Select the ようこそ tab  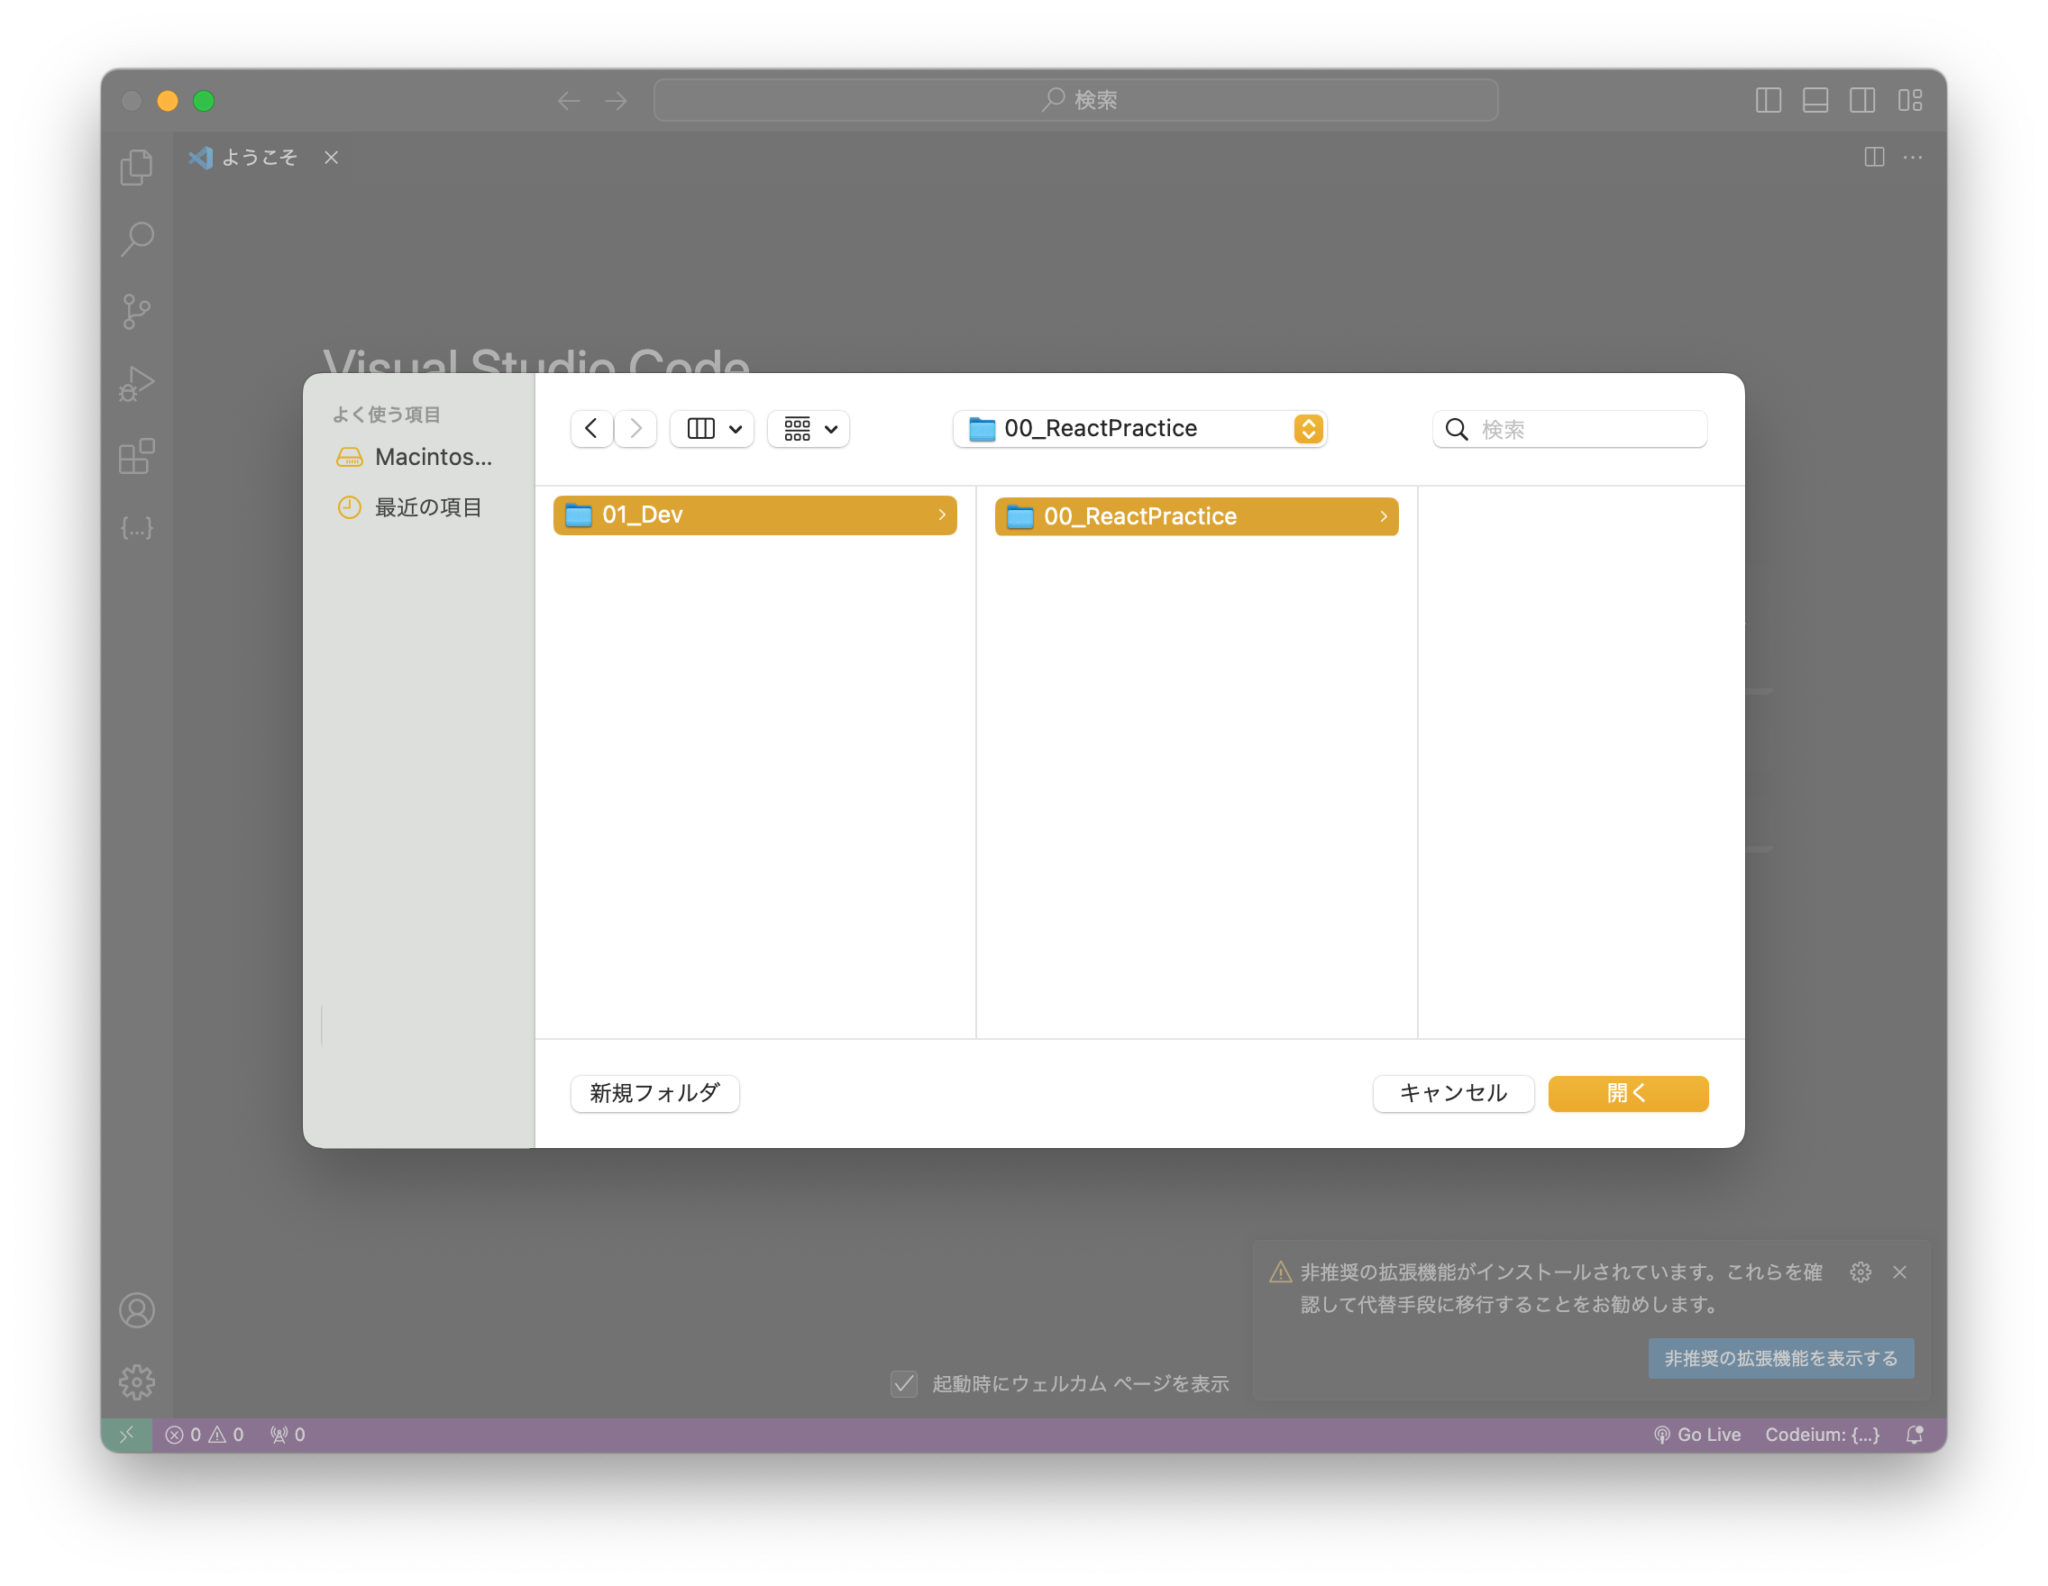pos(259,157)
